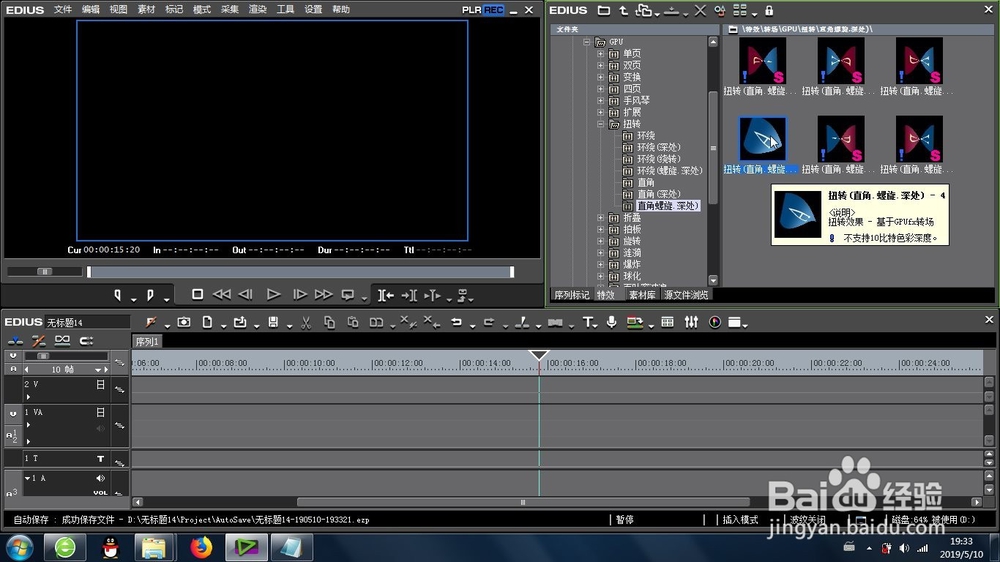
Task: Step forward to the next frame
Action: (x=300, y=295)
